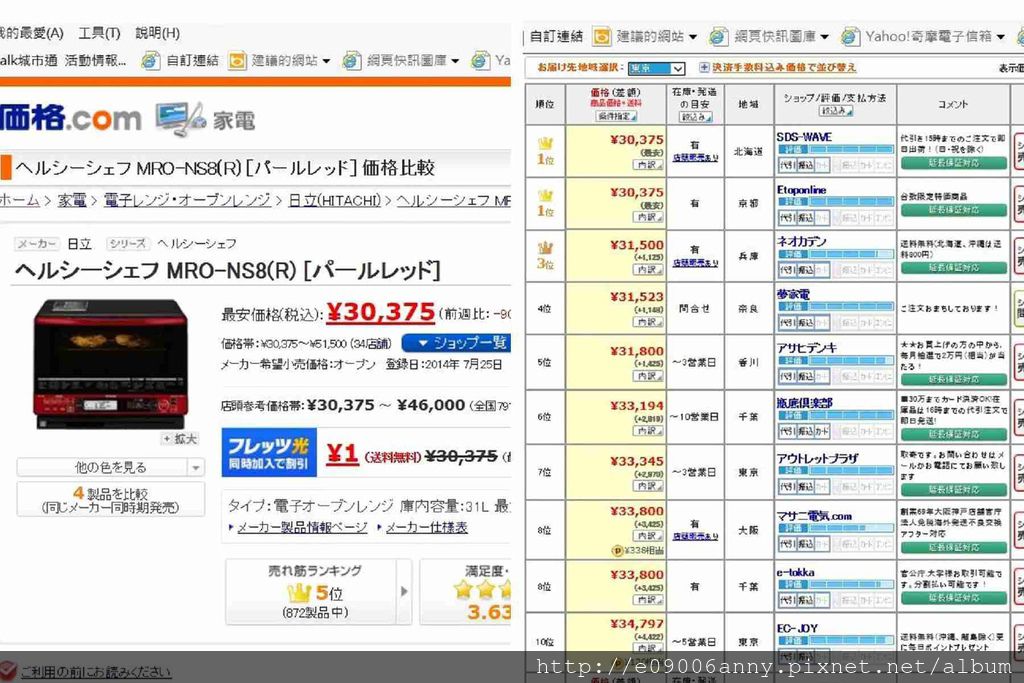Screen dimensions: 1024x683
Task: Click 延長保証対応 button in アサヒデンキ row
Action: click(x=953, y=379)
